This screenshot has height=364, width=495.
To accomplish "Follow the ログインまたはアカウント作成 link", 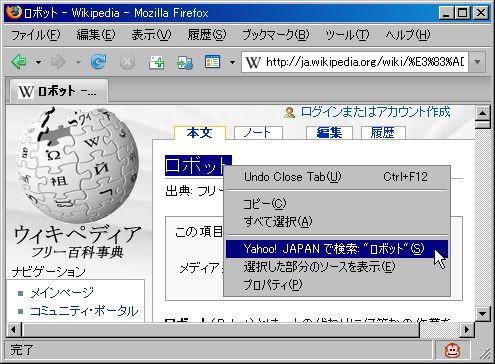I will [x=375, y=112].
